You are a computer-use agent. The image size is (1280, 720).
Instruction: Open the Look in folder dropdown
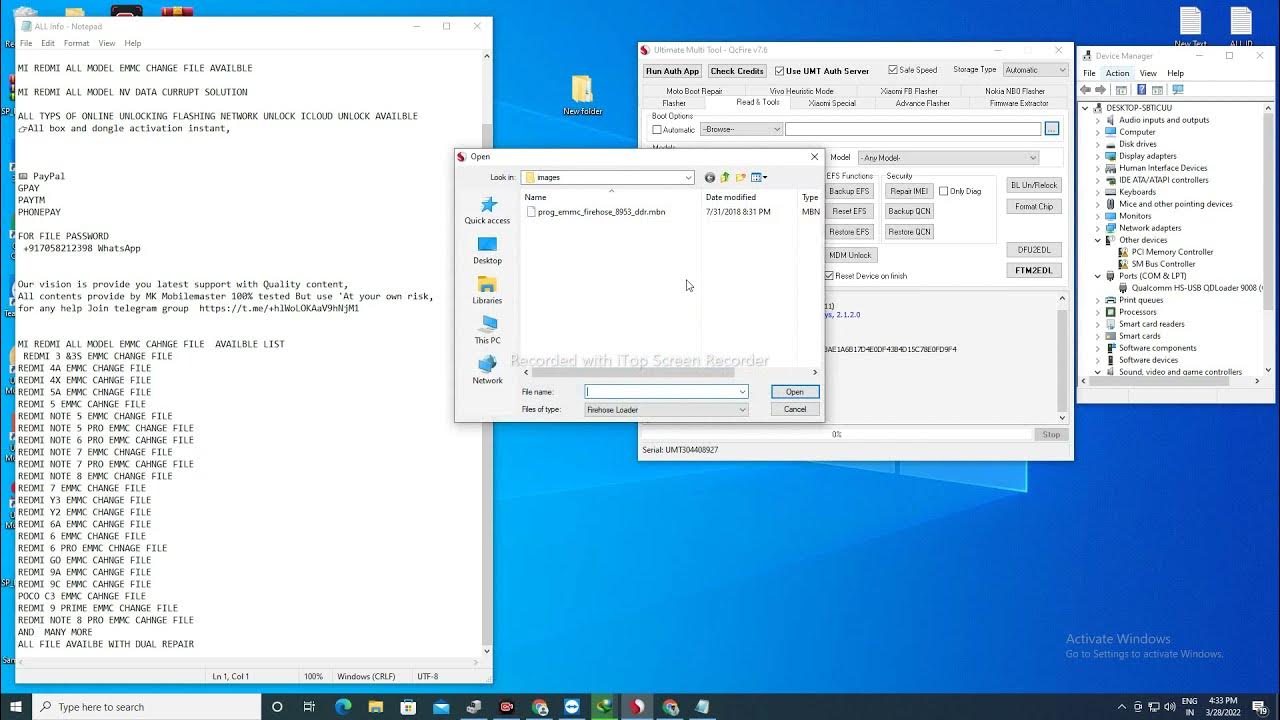[x=688, y=178]
